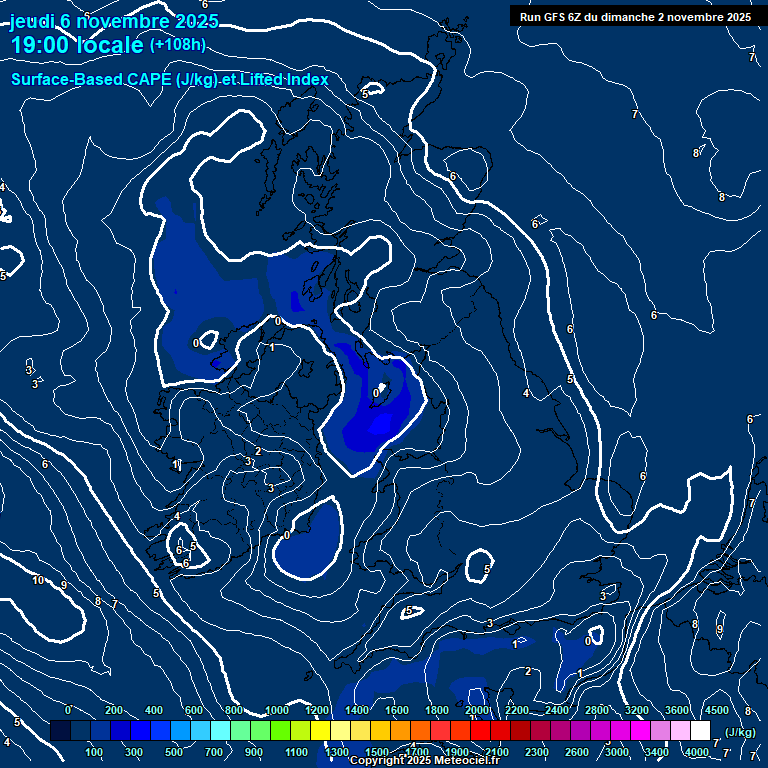Click the '700' legend value below the scale
The height and width of the screenshot is (768, 768).
[214, 752]
